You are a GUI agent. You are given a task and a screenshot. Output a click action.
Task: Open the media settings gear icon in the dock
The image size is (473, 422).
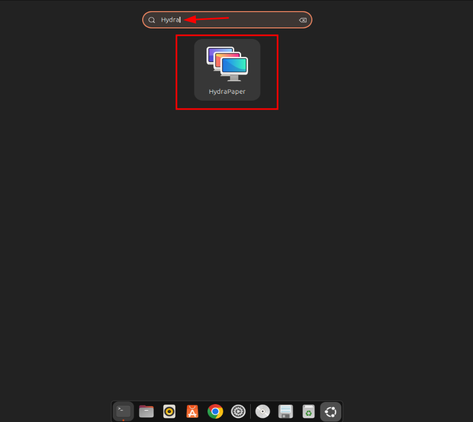point(238,411)
